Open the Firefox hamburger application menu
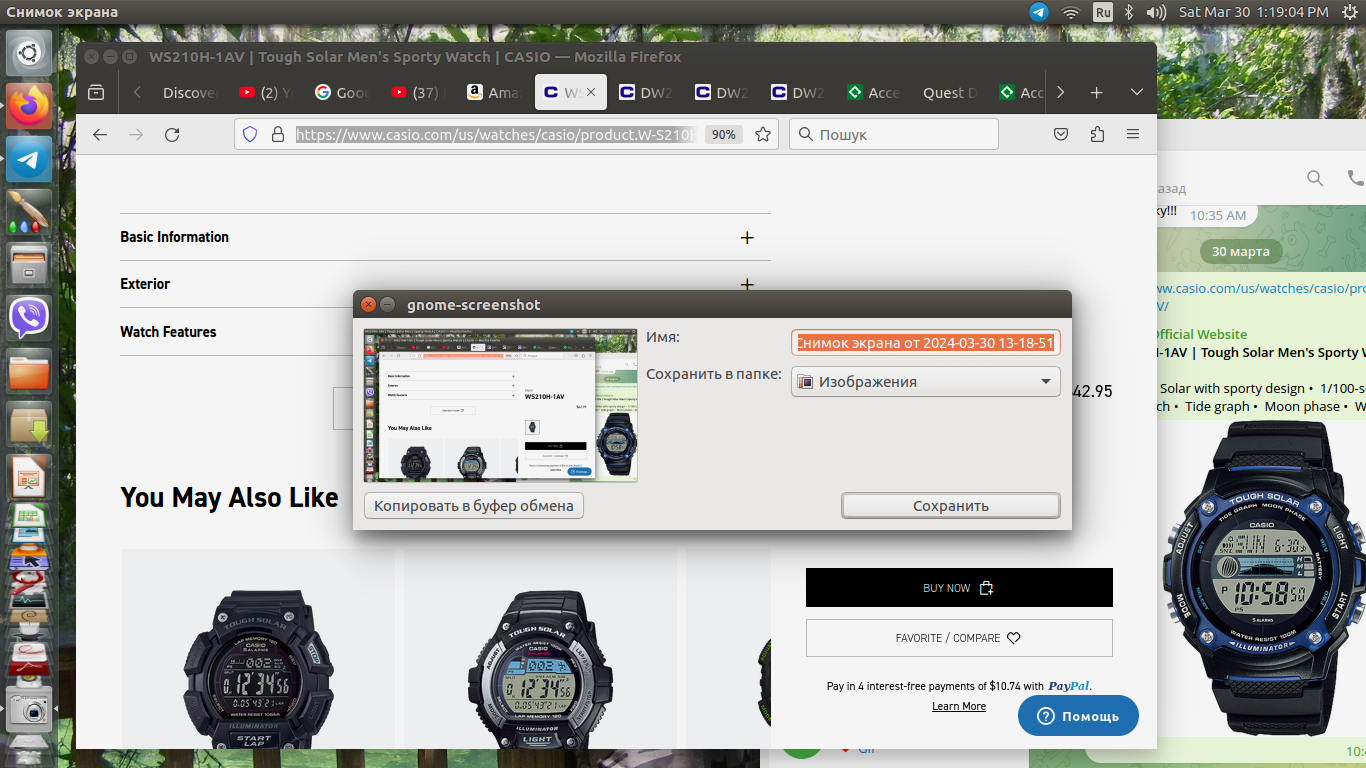The height and width of the screenshot is (768, 1366). 1133,134
